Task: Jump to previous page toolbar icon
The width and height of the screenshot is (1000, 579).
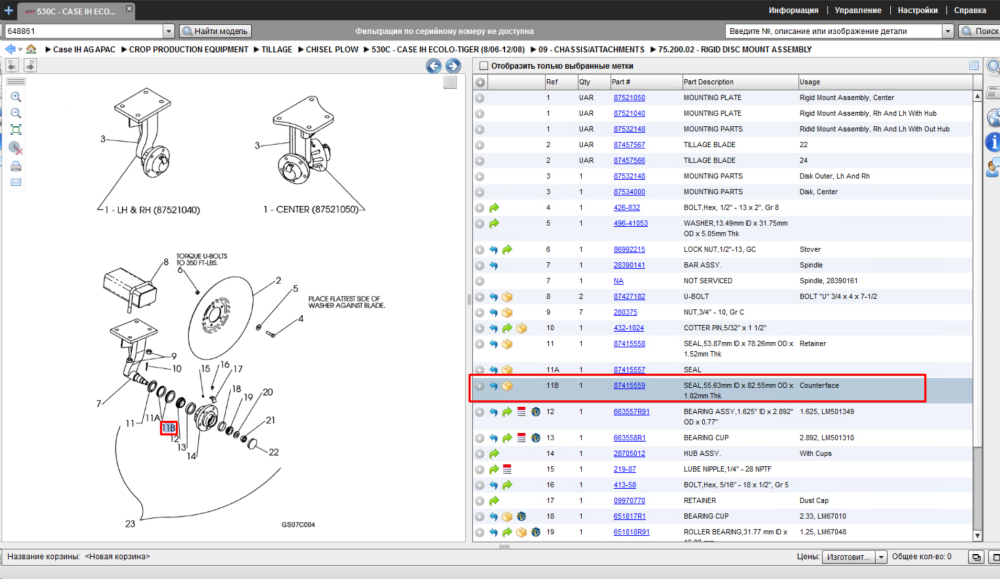Action: click(12, 65)
